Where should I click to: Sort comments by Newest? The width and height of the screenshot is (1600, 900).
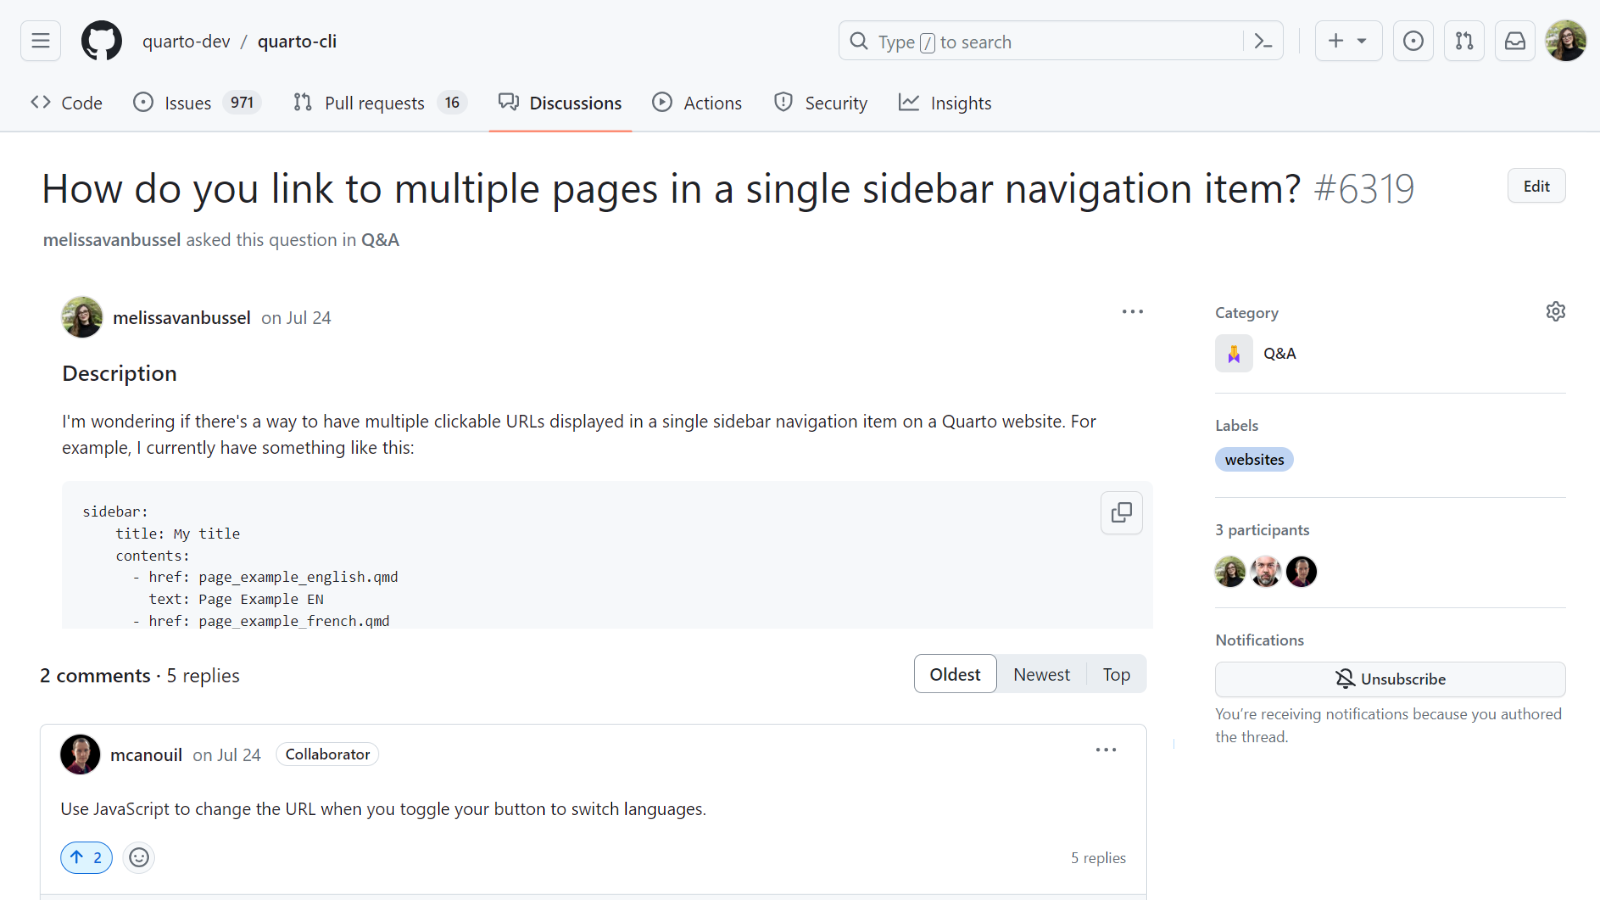(1041, 675)
